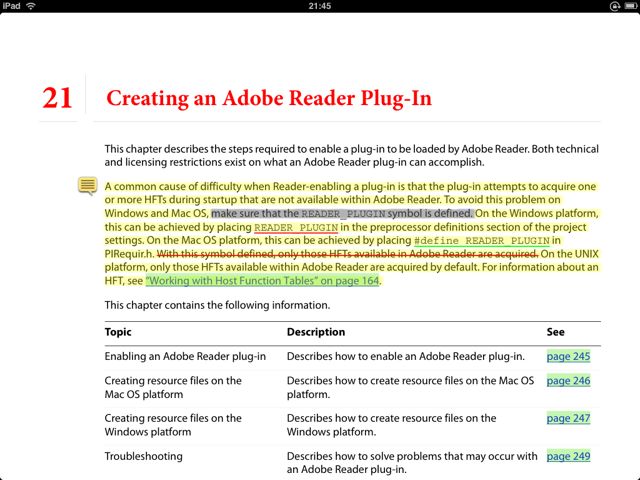Open "Working with Host Function Tables" link

point(262,281)
